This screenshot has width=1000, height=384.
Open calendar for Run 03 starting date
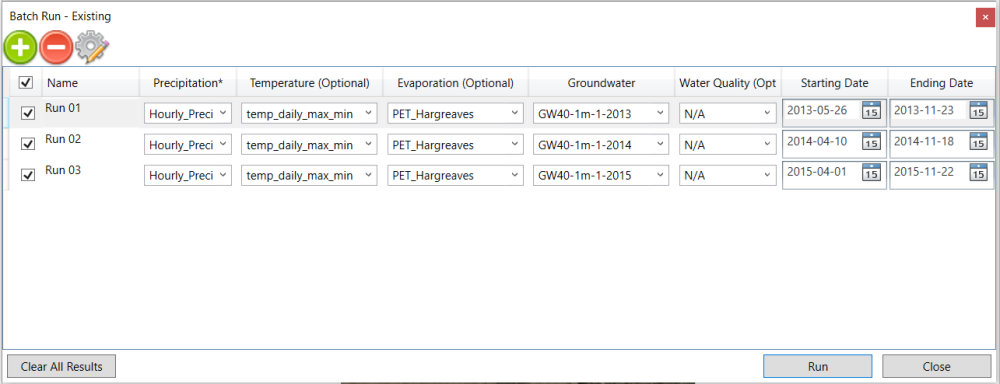click(871, 172)
